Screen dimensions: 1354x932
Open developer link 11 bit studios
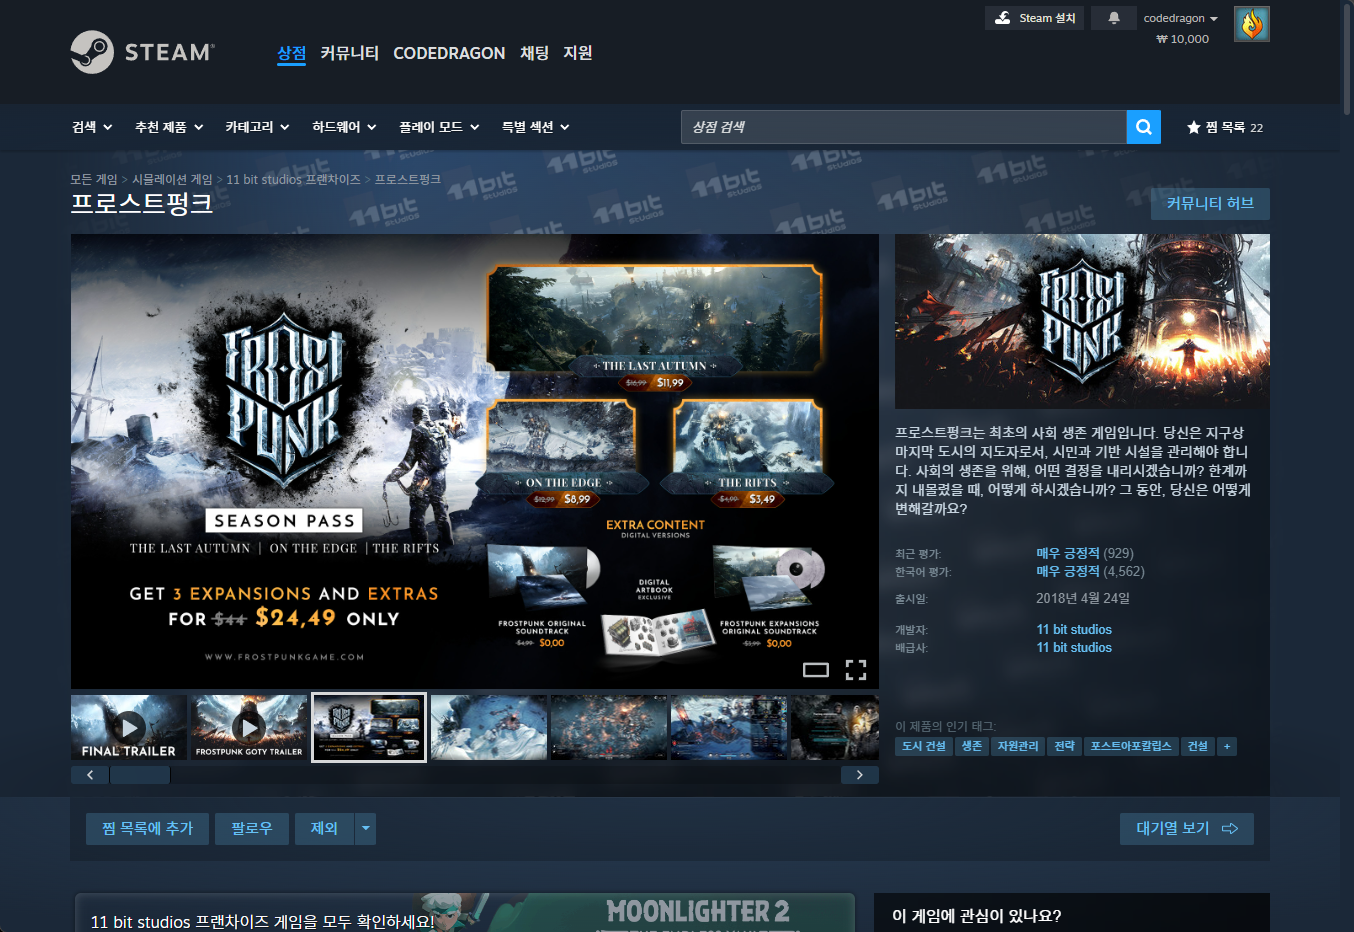(1074, 629)
